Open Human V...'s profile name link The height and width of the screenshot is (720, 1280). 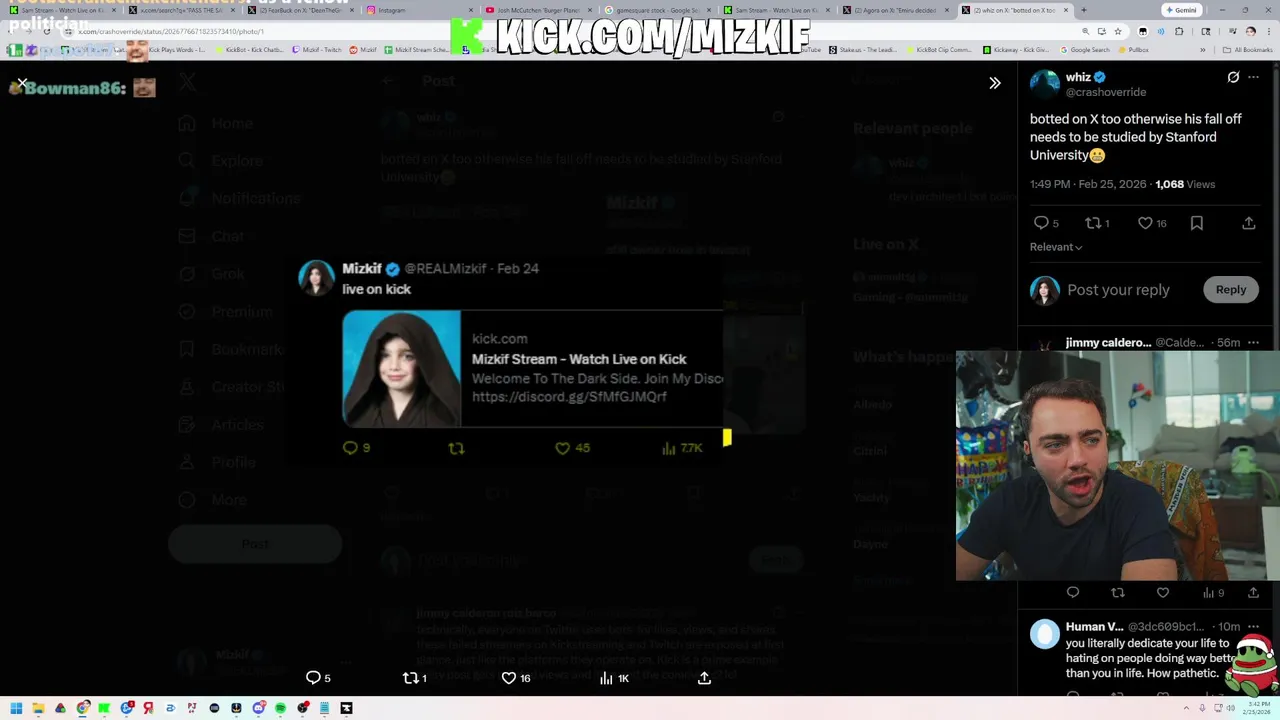click(1094, 627)
